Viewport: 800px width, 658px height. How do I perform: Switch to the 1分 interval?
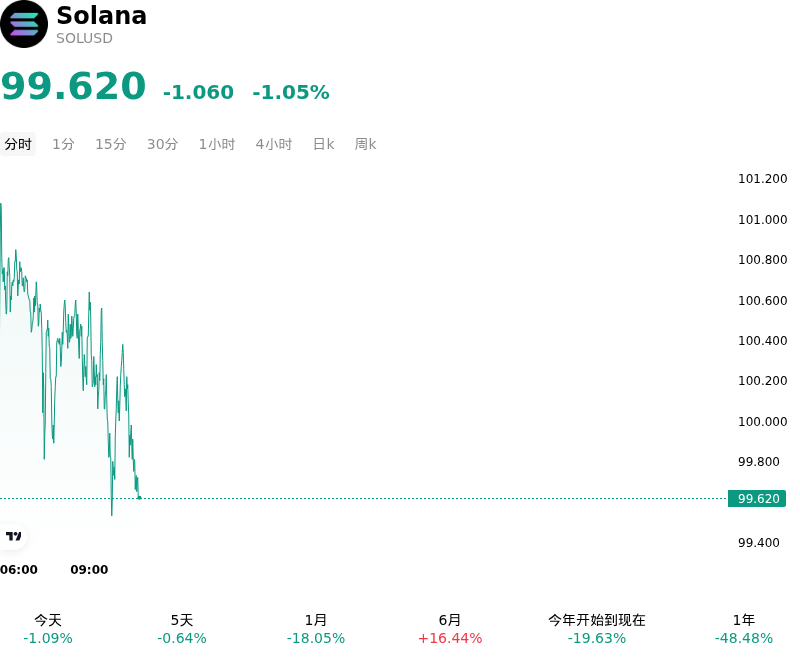click(x=63, y=144)
